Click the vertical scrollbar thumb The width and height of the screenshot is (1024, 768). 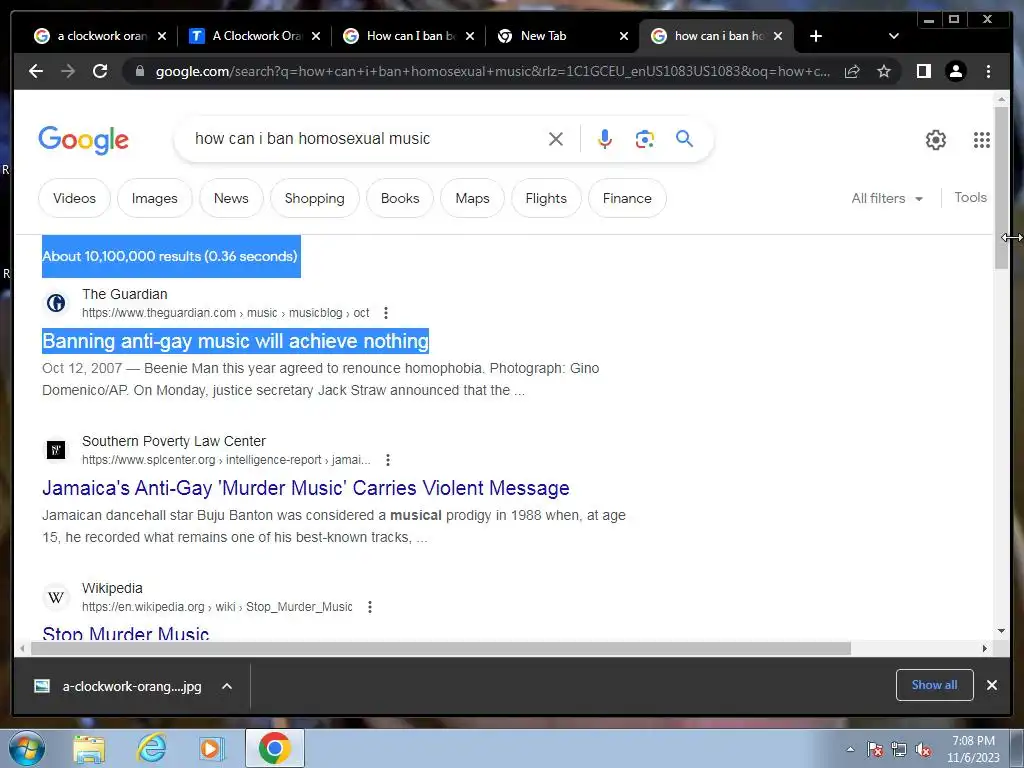coord(1001,187)
